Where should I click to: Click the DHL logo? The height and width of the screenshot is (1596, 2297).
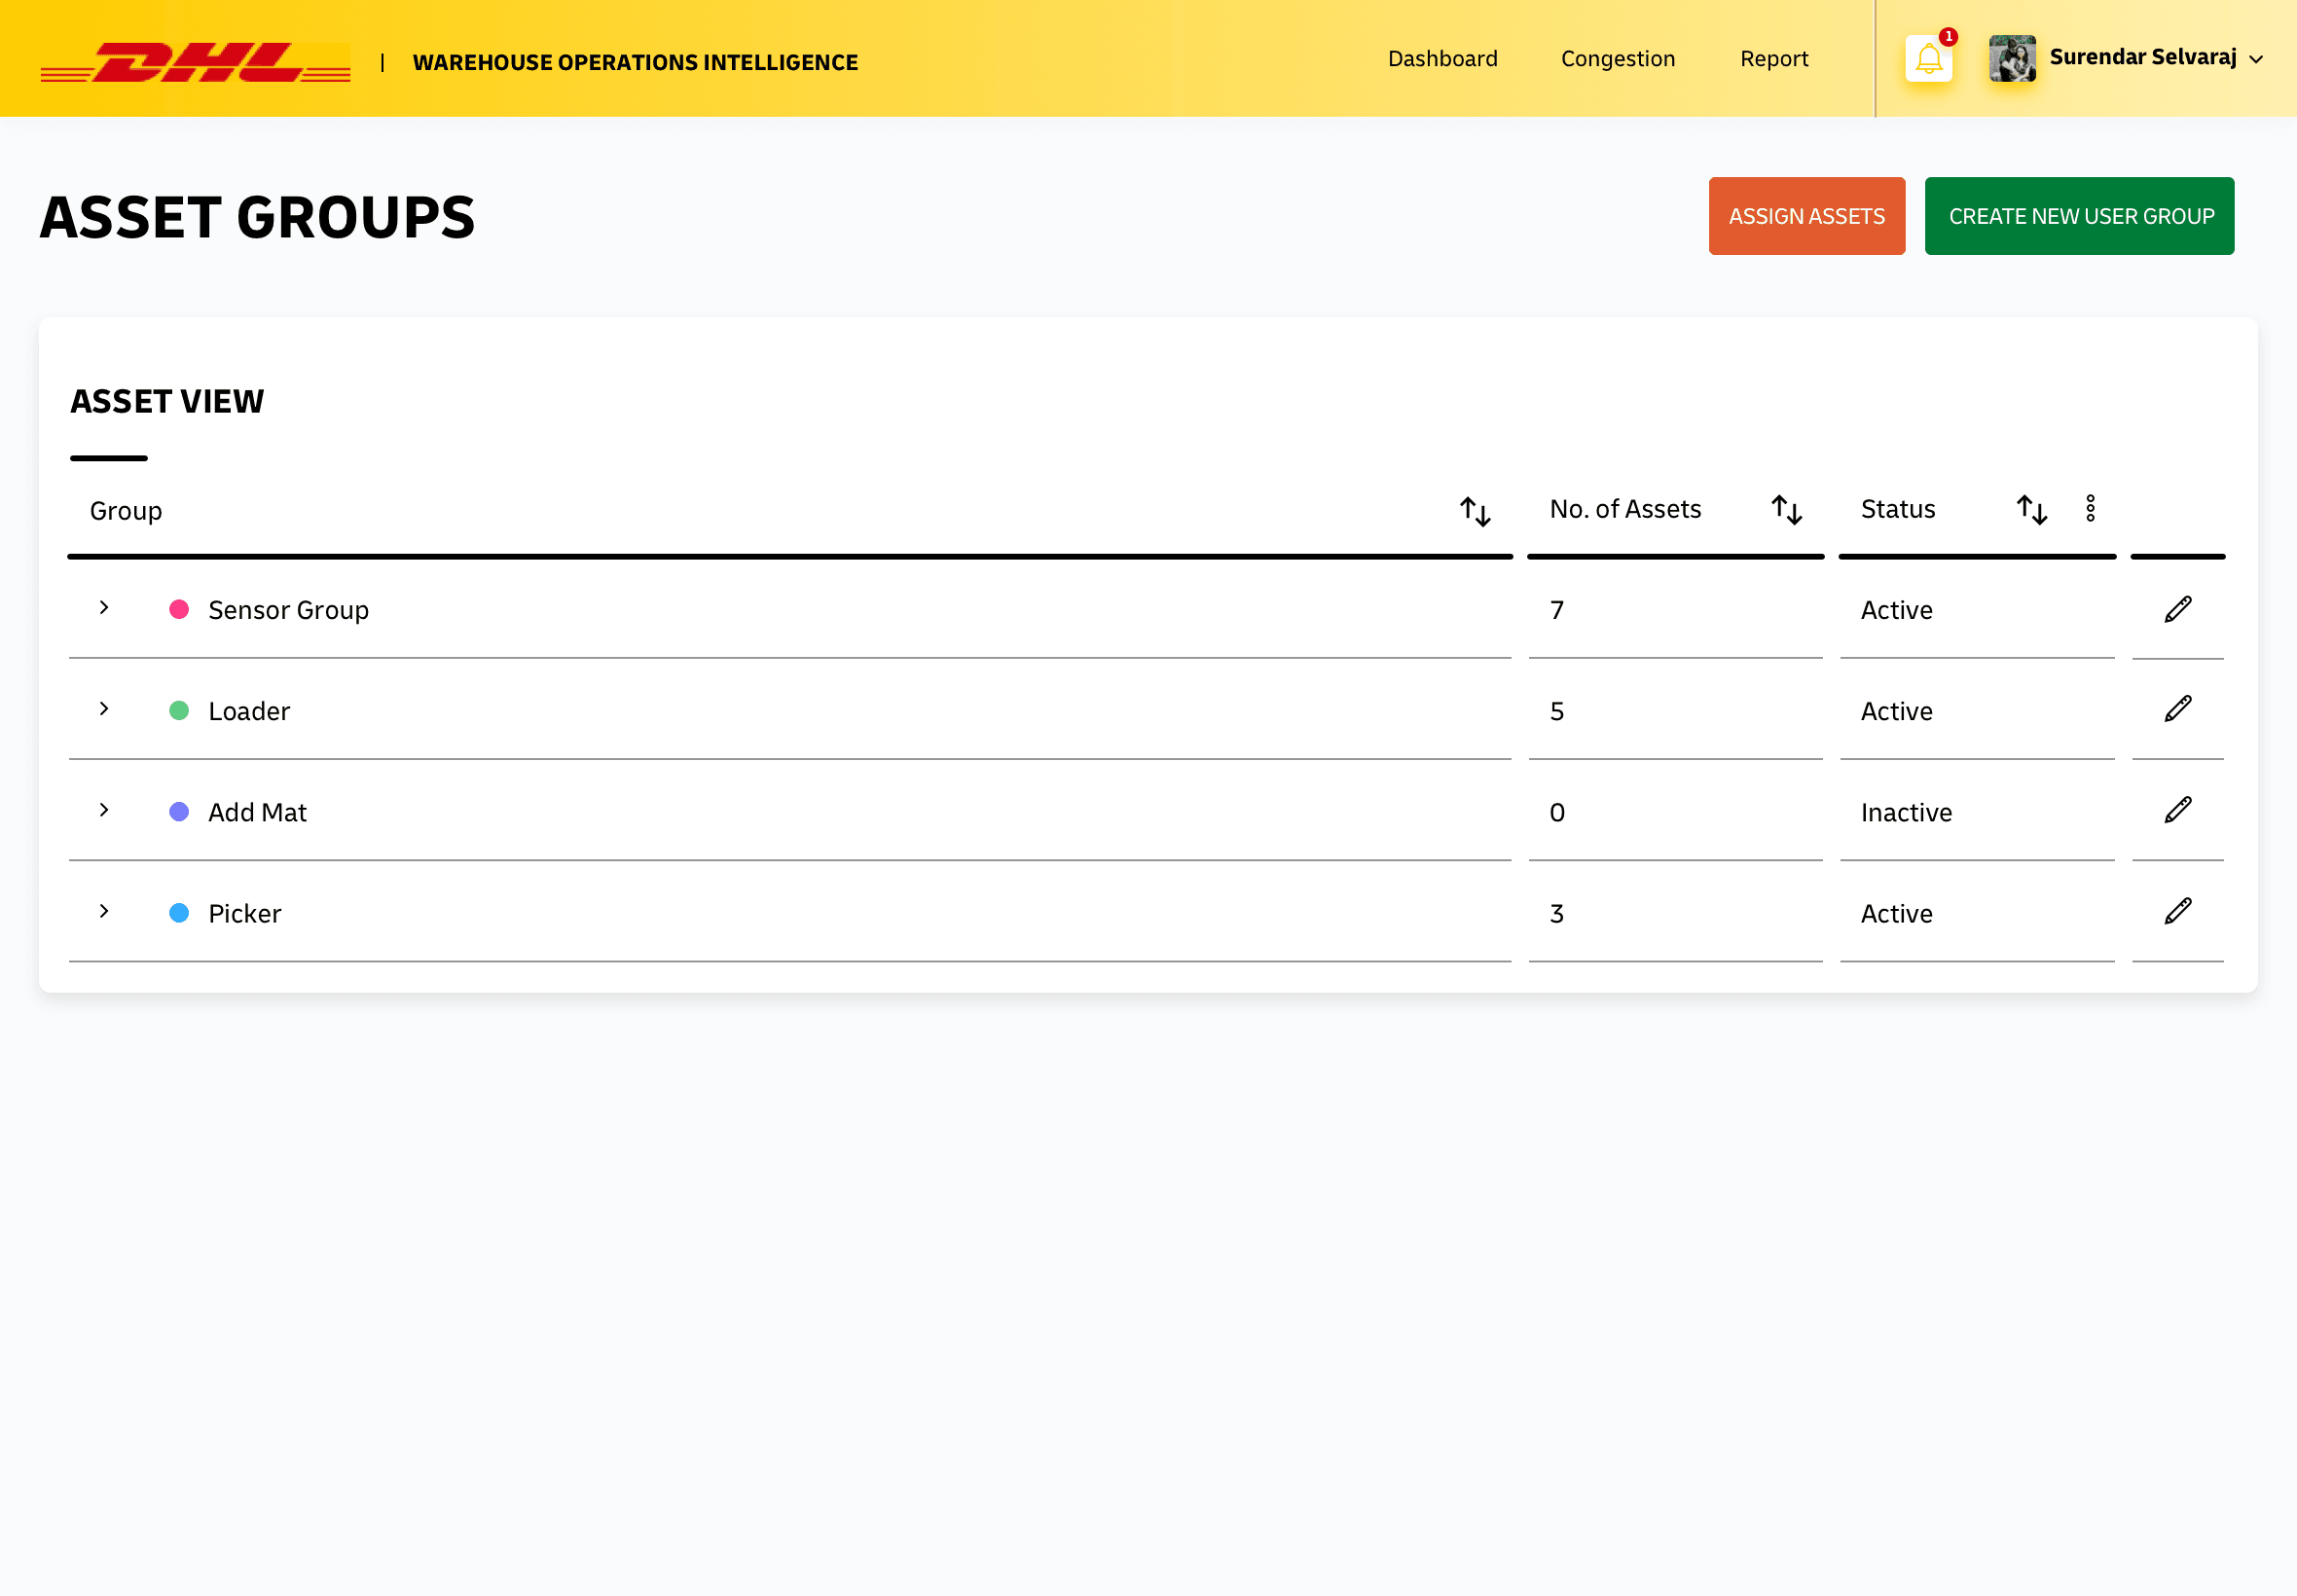(x=196, y=62)
